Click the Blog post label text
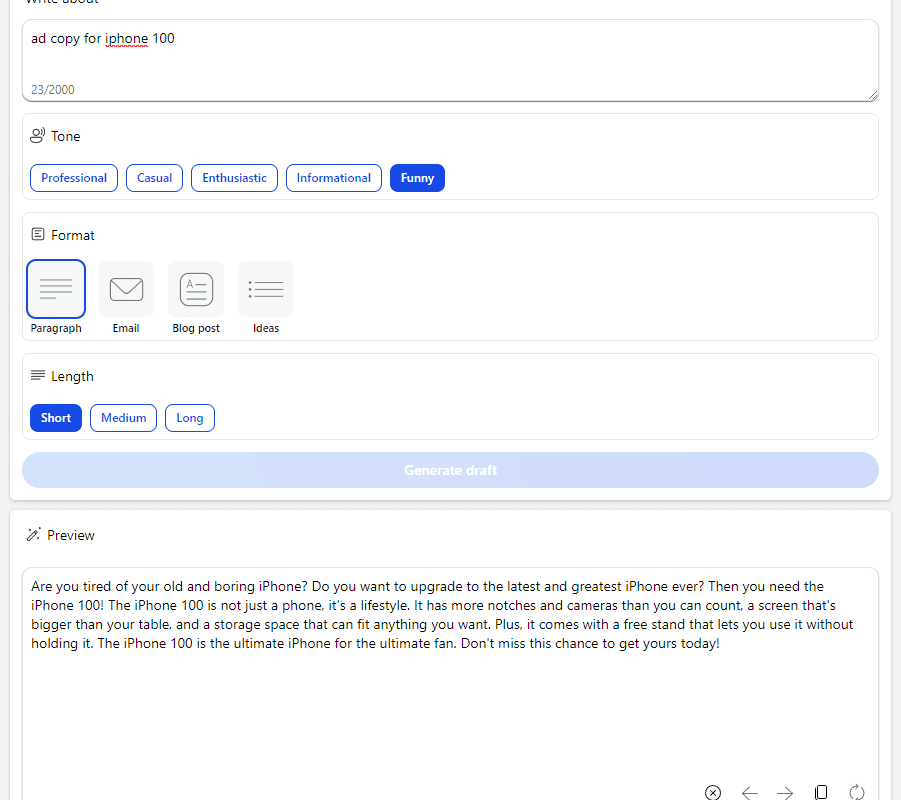Screen dimensions: 901x800 pyautogui.click(x=196, y=328)
